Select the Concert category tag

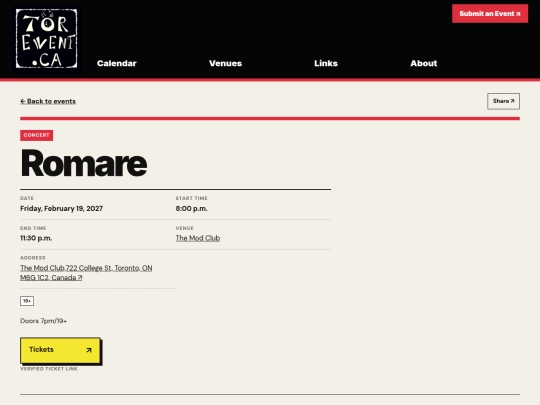click(x=37, y=135)
